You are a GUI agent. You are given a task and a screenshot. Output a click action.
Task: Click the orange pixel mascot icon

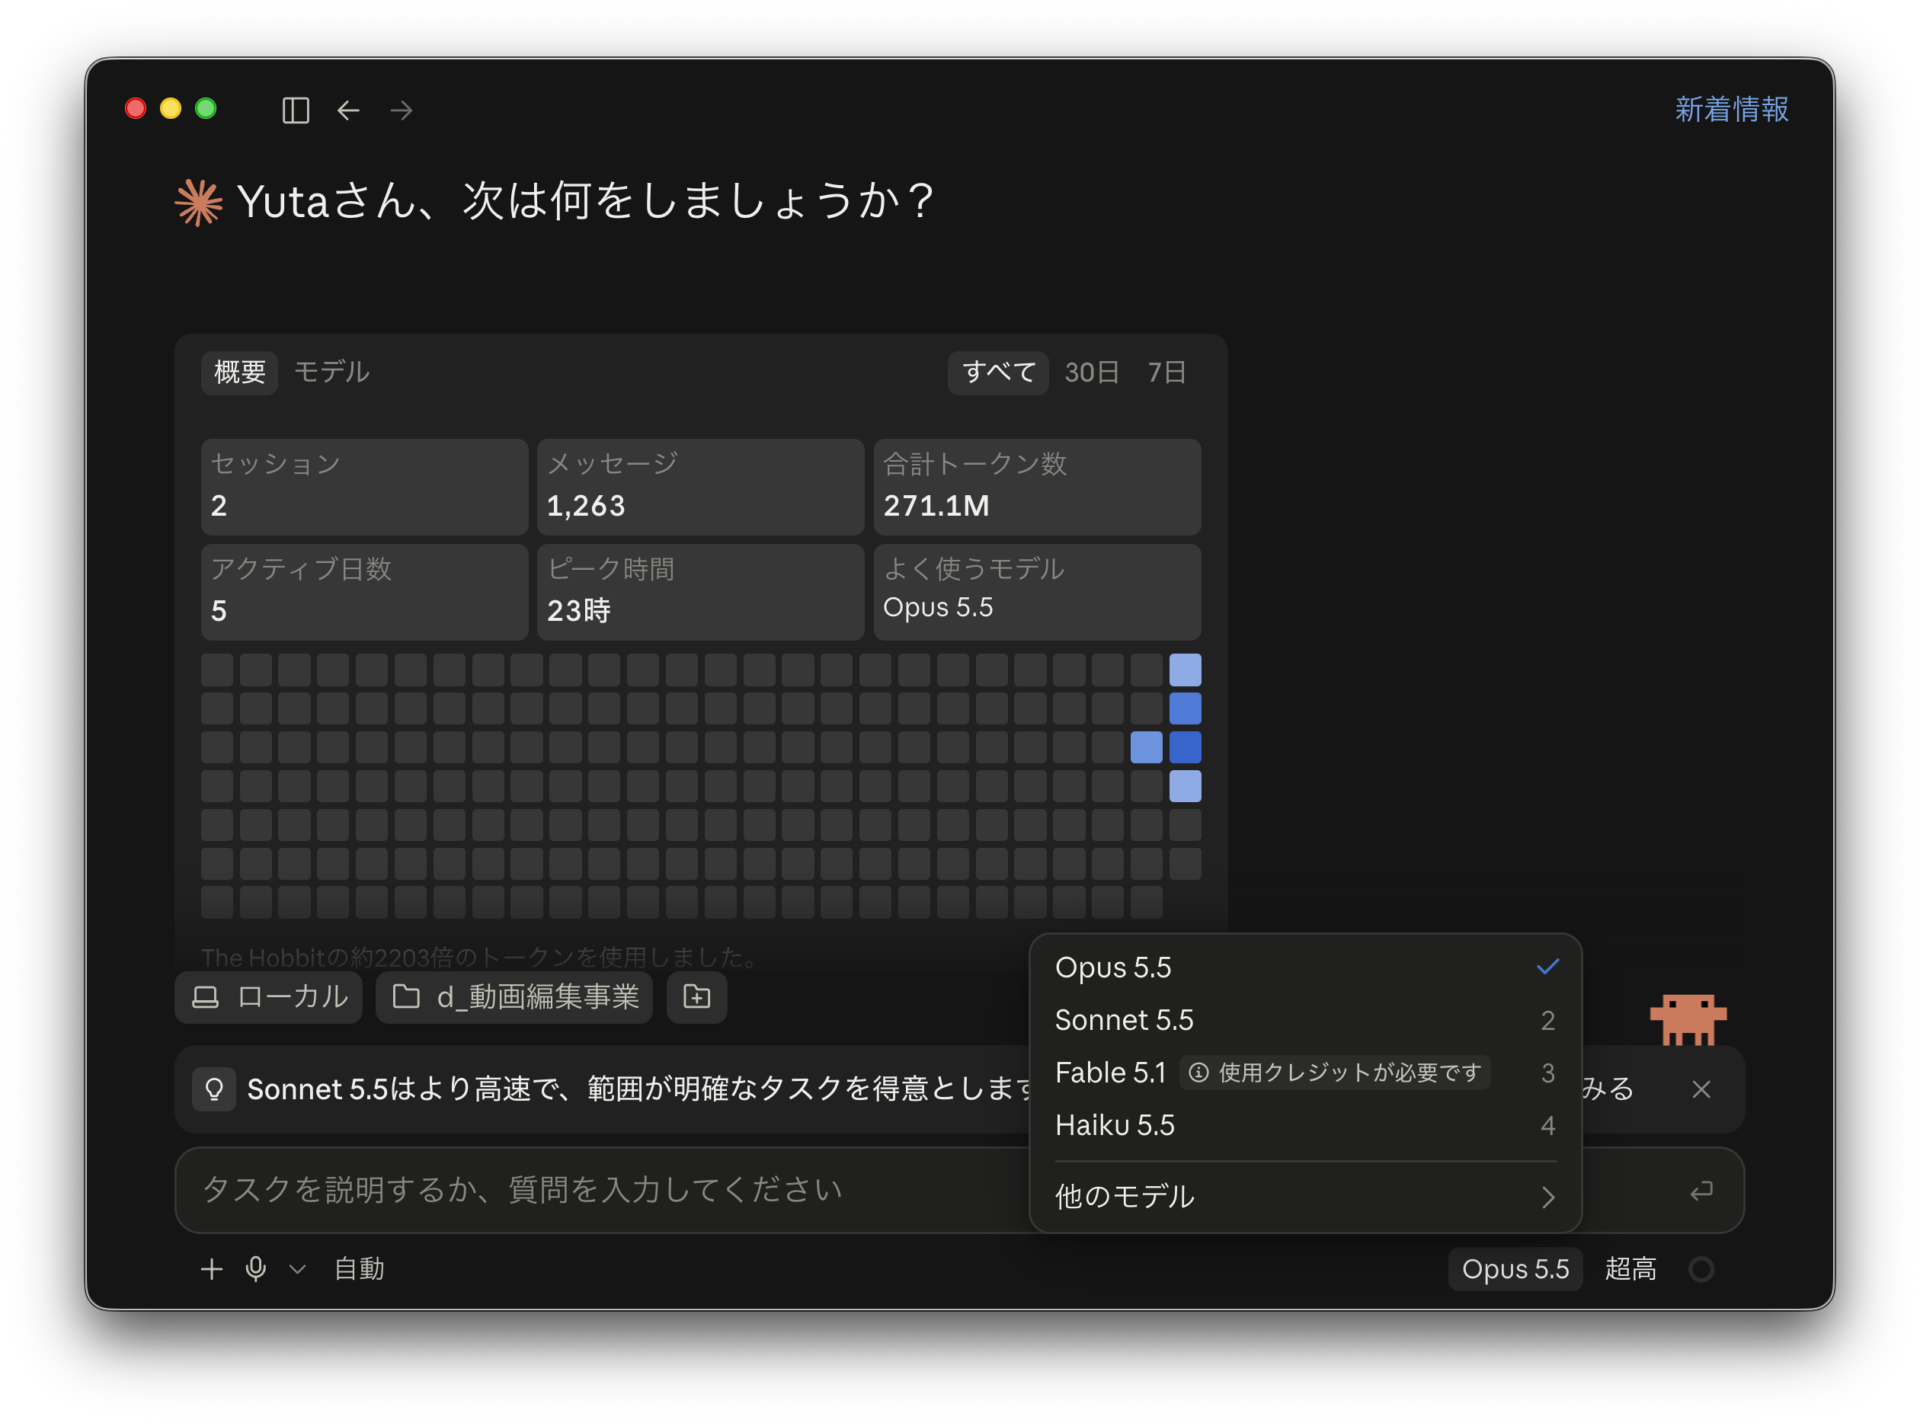click(x=1688, y=1019)
